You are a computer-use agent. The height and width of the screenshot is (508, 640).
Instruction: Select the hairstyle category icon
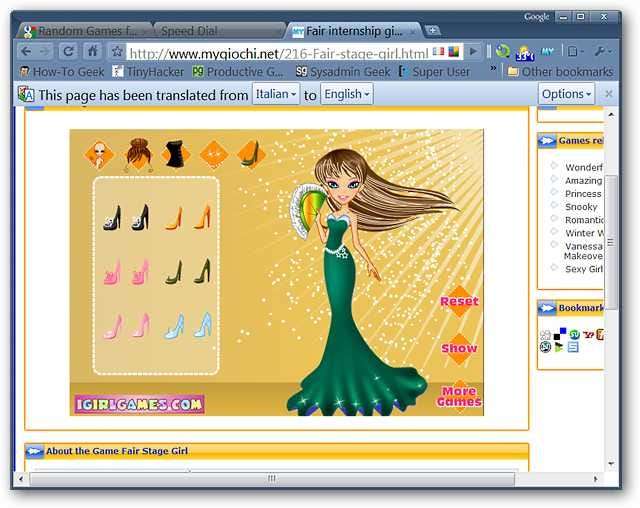[x=139, y=155]
